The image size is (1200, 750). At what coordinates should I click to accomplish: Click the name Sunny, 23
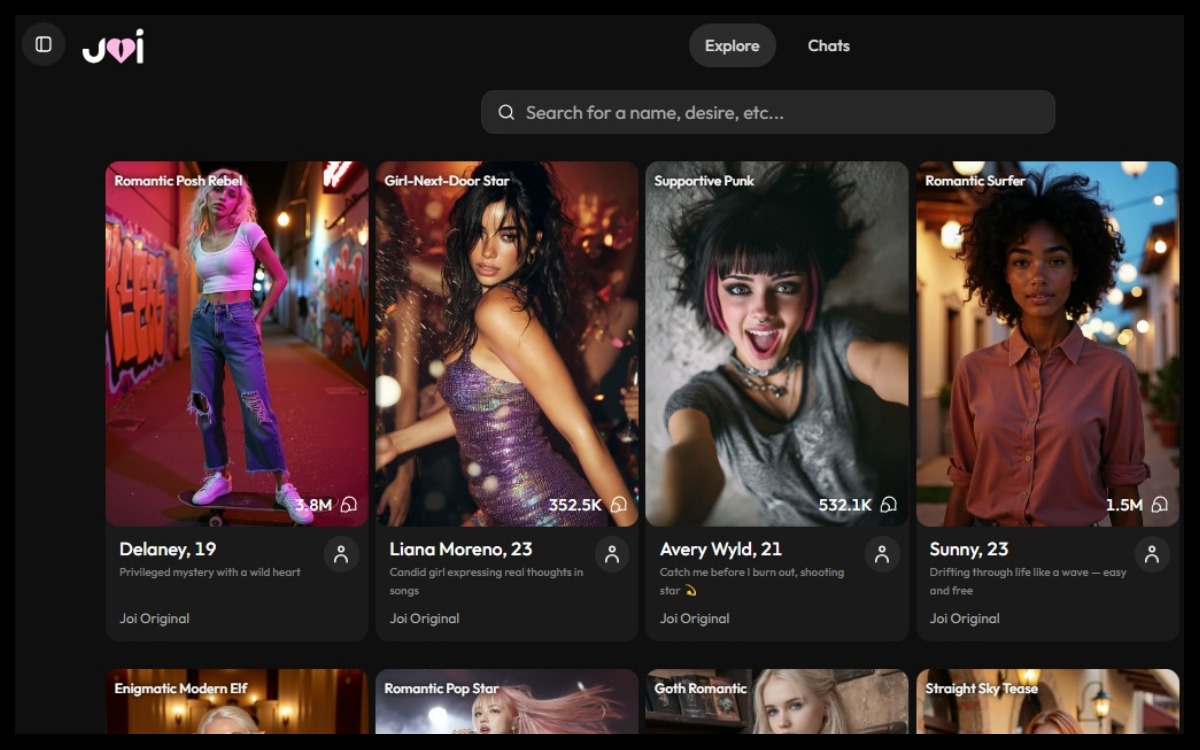[x=969, y=549]
